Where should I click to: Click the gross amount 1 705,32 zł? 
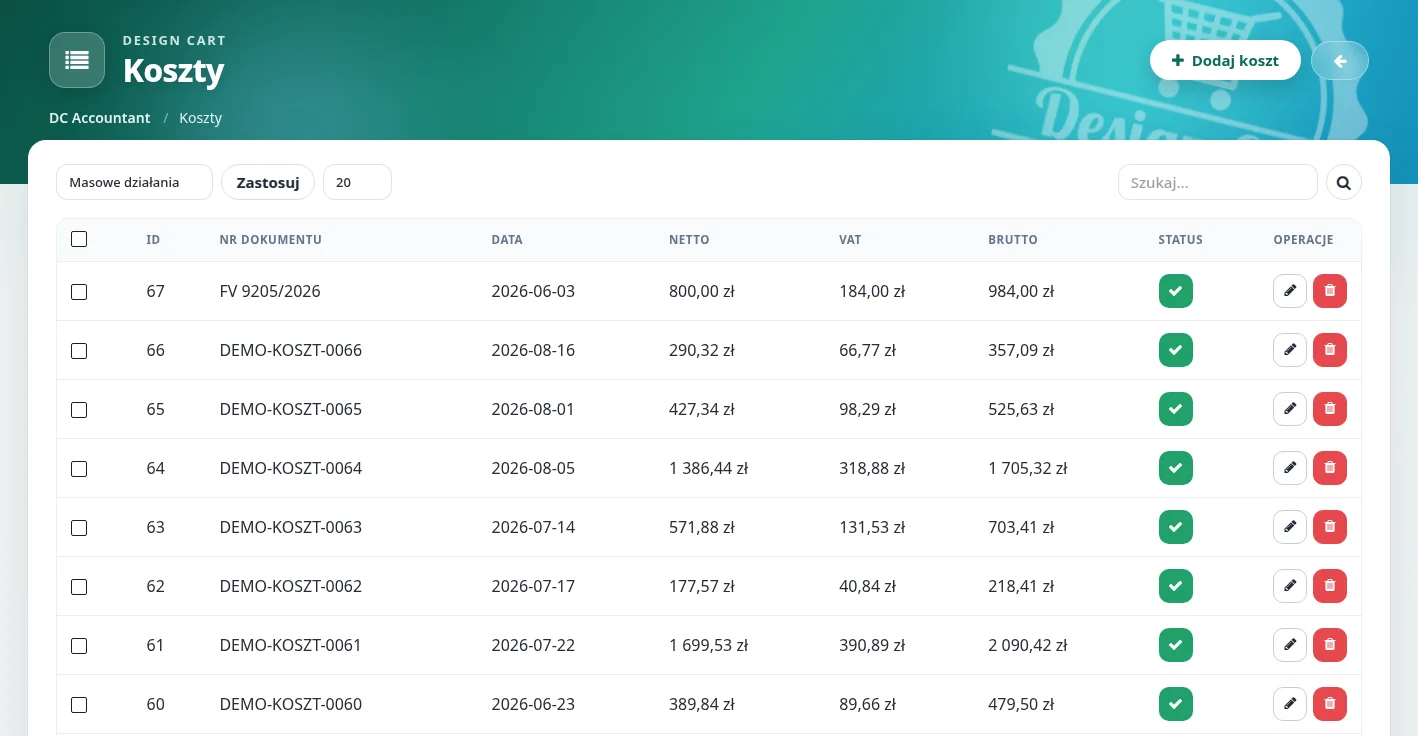tap(1028, 468)
